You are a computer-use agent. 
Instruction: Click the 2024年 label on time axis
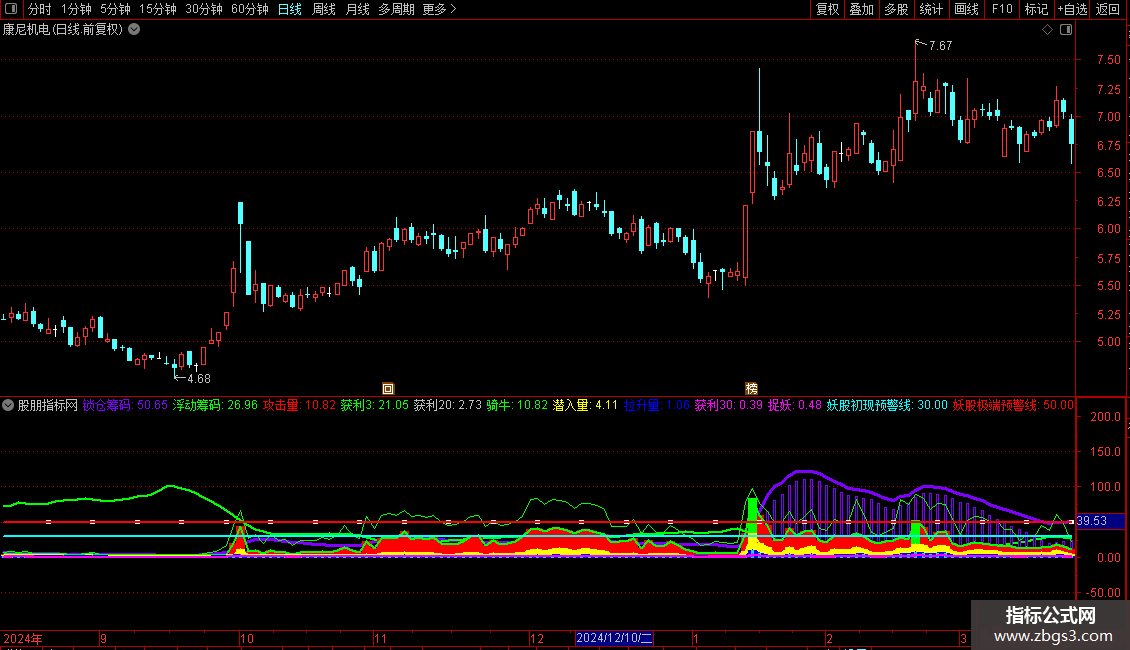click(23, 638)
